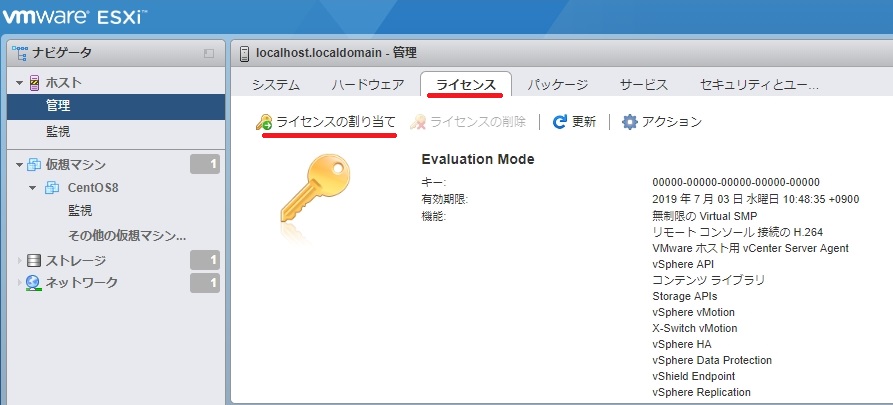This screenshot has height=405, width=893.
Task: Click the Networking globe icon
Action: coord(34,283)
